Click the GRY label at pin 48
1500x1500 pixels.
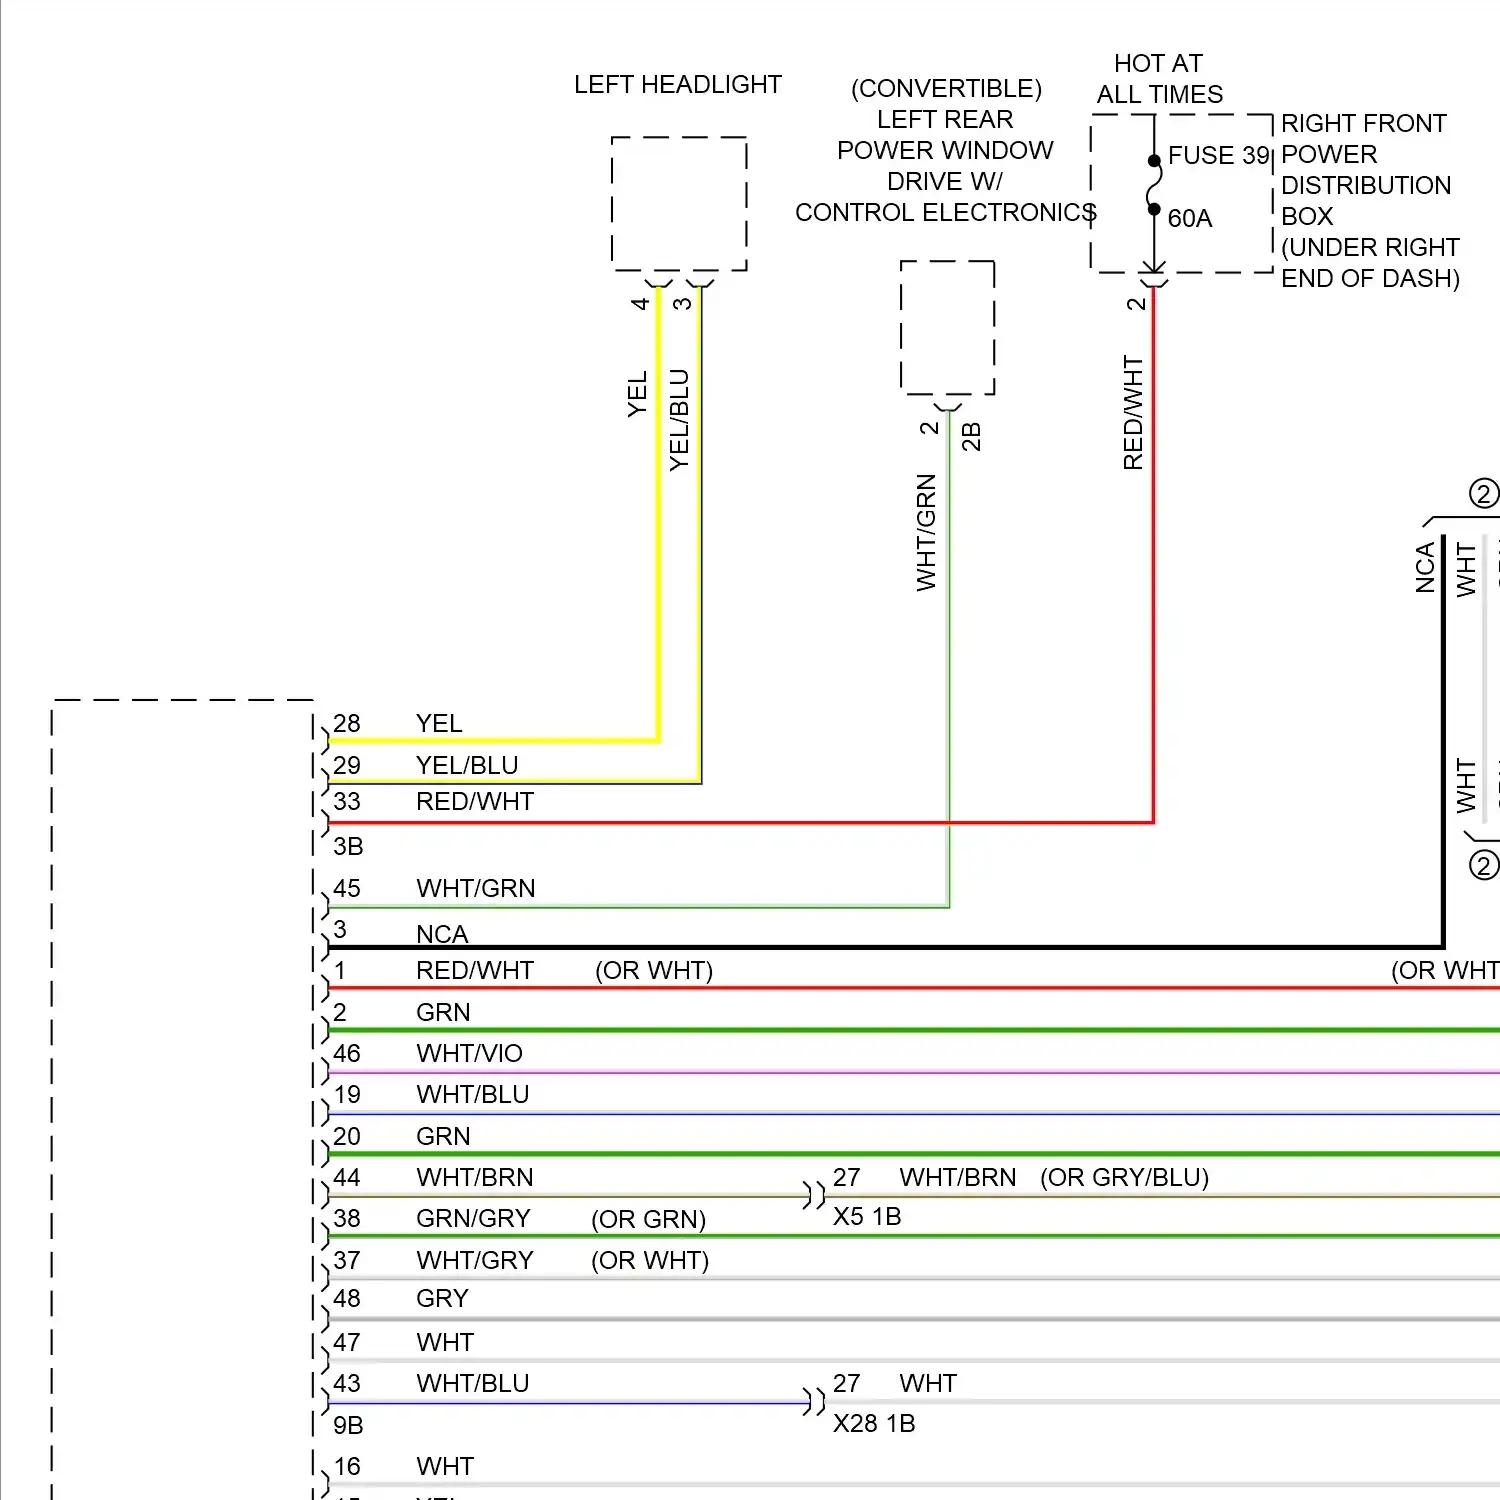442,1298
